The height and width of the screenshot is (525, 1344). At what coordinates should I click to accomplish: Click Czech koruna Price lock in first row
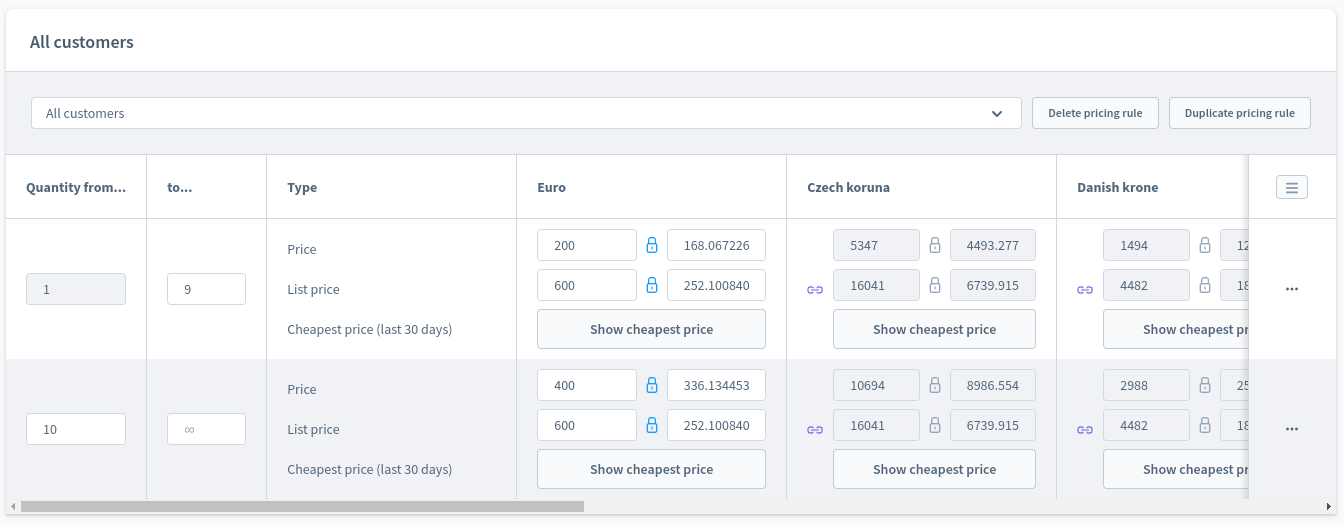point(935,245)
